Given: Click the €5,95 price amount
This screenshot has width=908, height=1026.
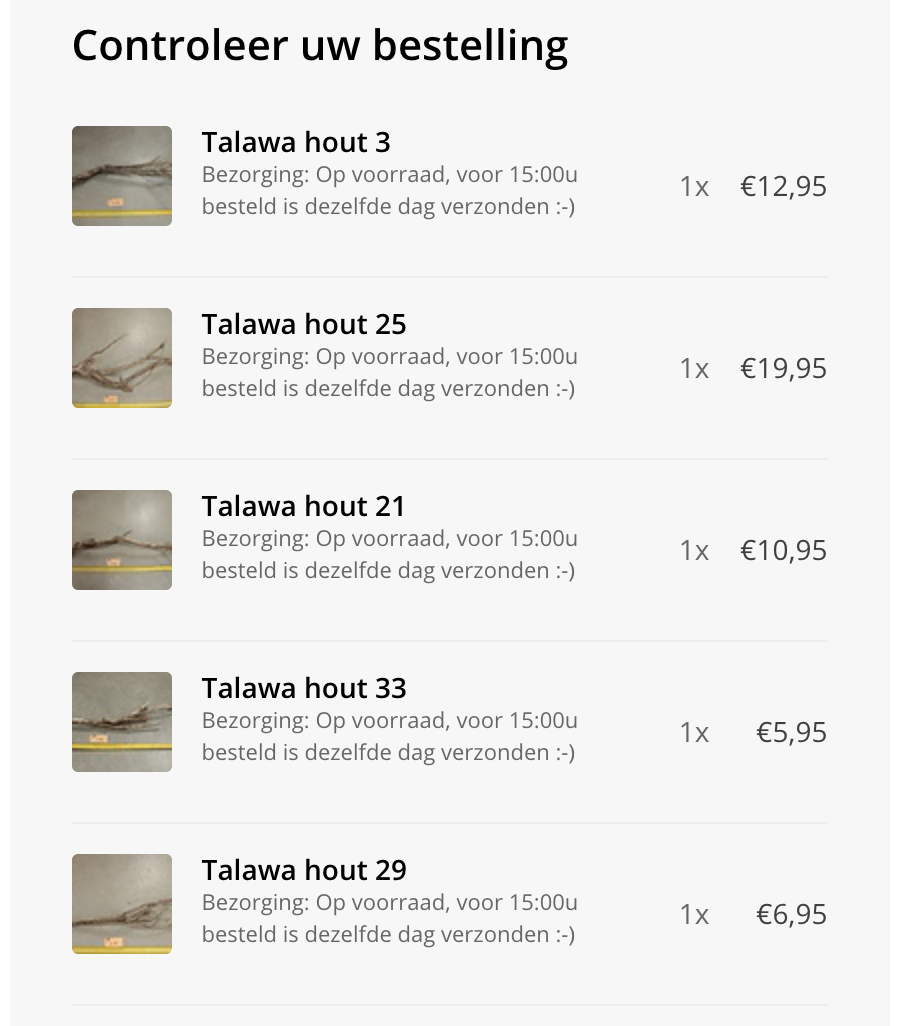Looking at the screenshot, I should coord(791,733).
